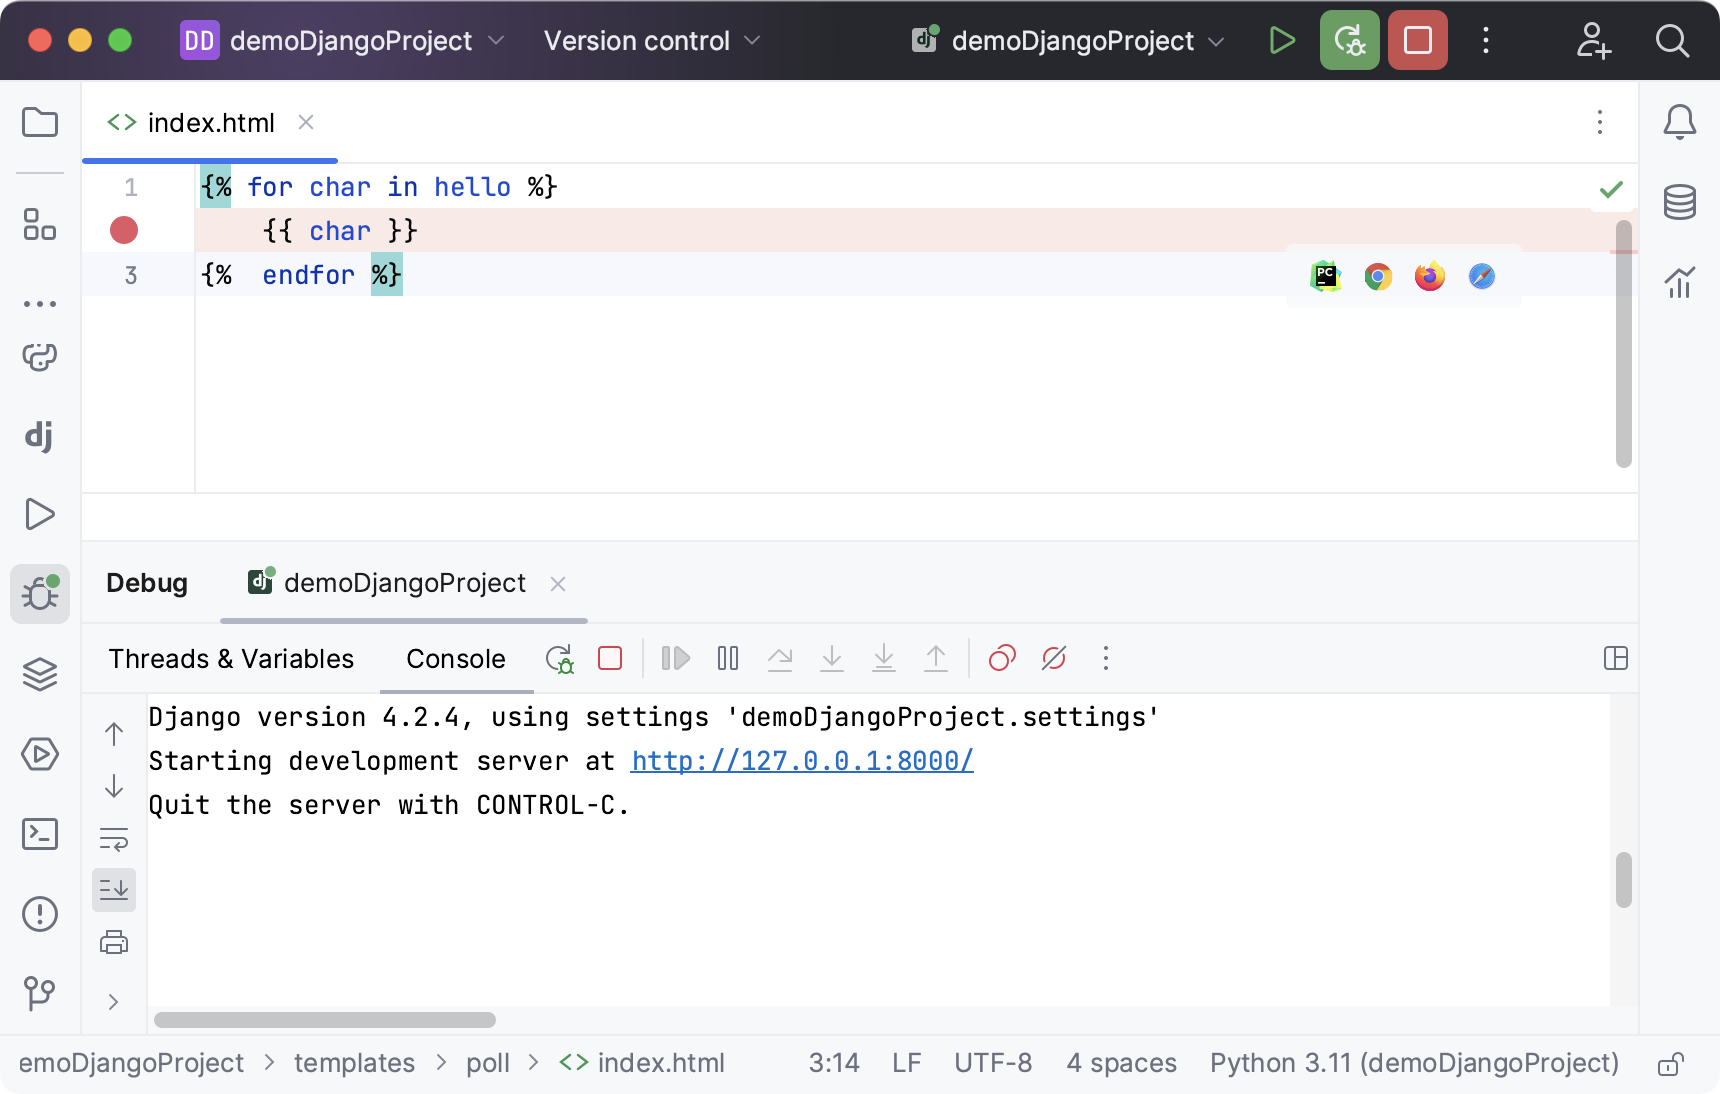Toggle soft-wrap in the console output
Image resolution: width=1720 pixels, height=1094 pixels.
point(114,840)
